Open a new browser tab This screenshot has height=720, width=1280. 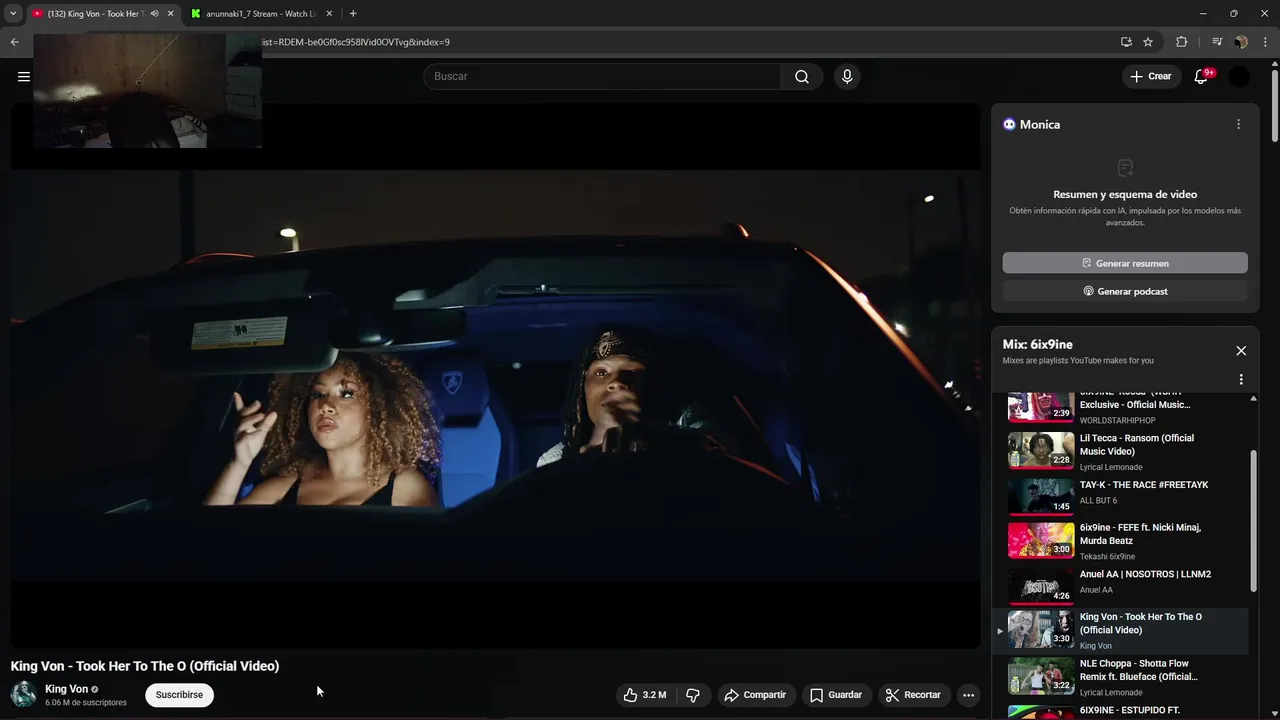[x=353, y=14]
